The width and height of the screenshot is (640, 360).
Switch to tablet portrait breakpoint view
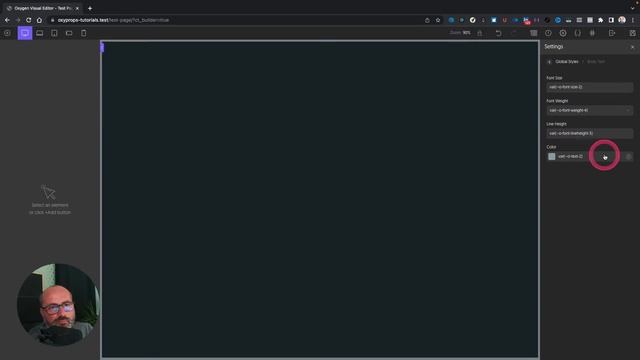click(54, 33)
